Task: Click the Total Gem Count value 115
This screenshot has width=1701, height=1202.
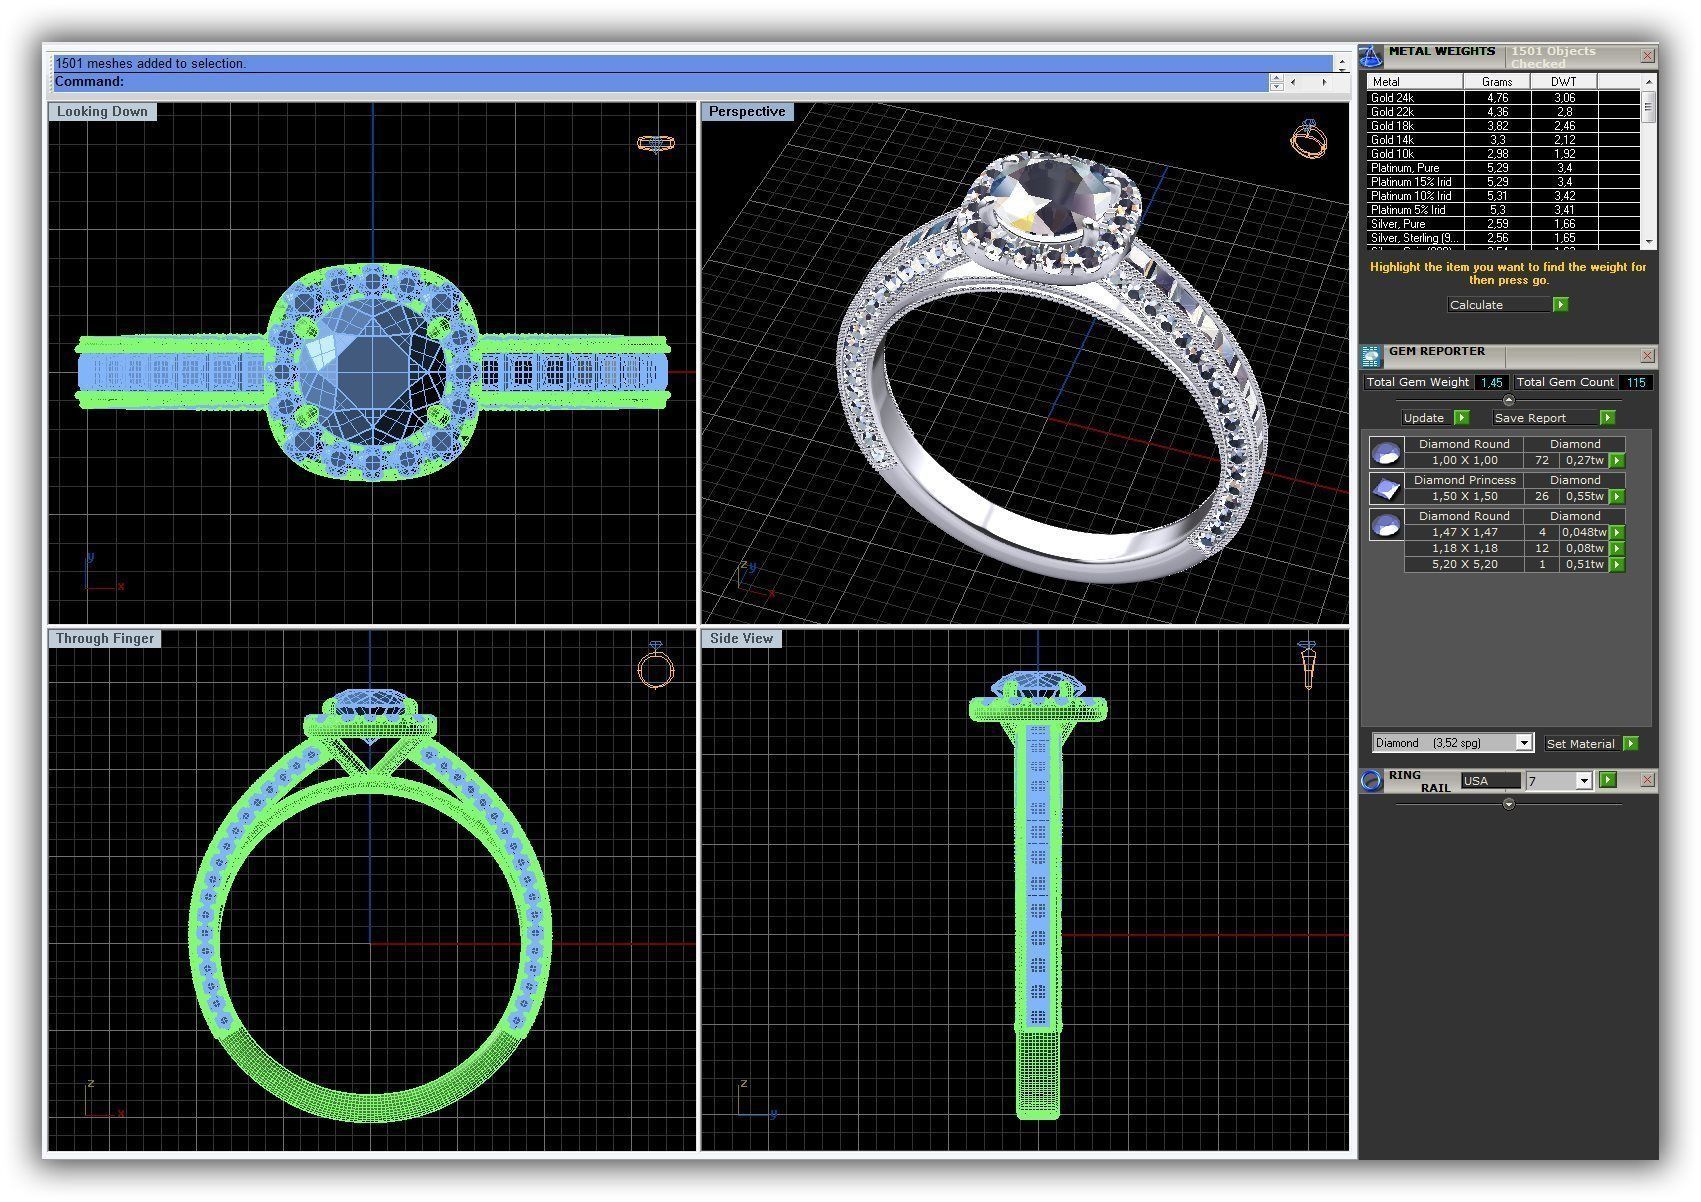Action: pyautogui.click(x=1636, y=382)
